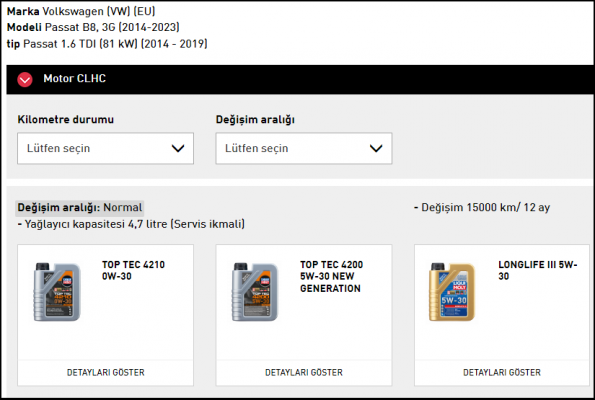
Task: Open the LONGLIFE III 5W-30 title
Action: (538, 270)
